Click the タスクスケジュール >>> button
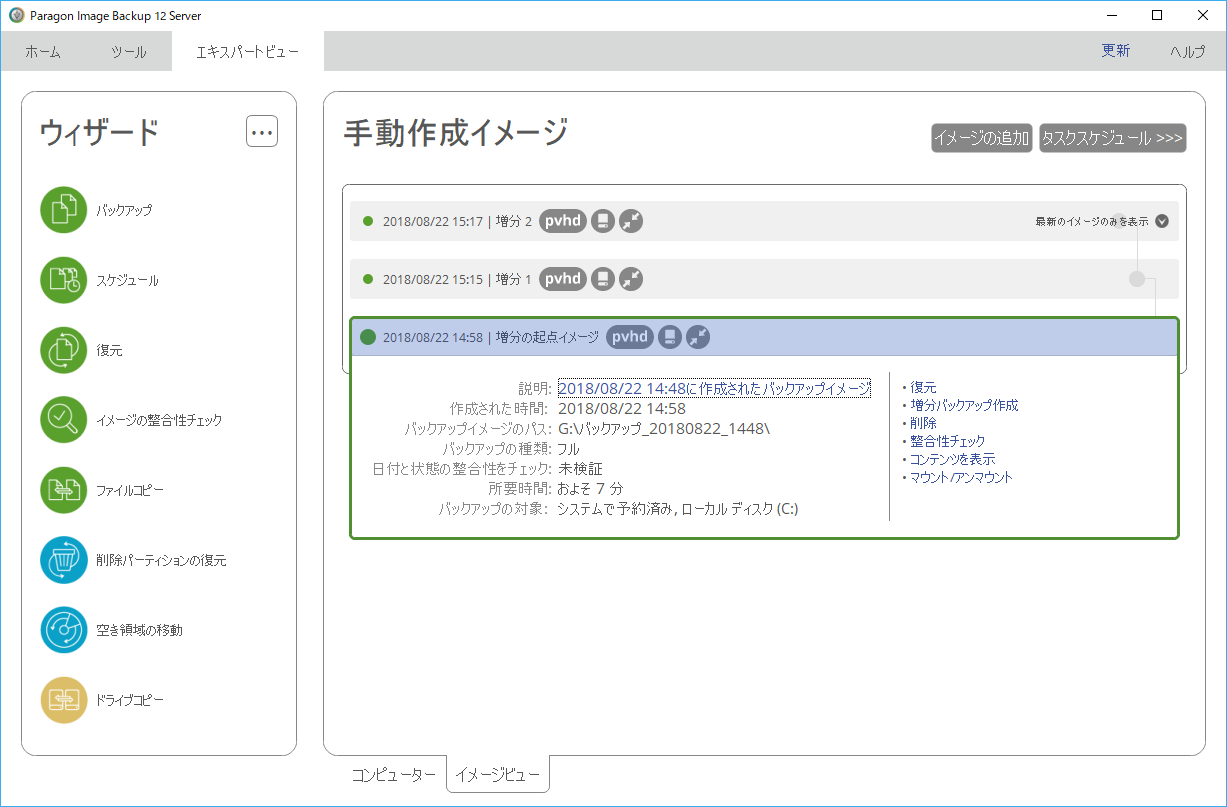The width and height of the screenshot is (1227, 807). click(1112, 139)
